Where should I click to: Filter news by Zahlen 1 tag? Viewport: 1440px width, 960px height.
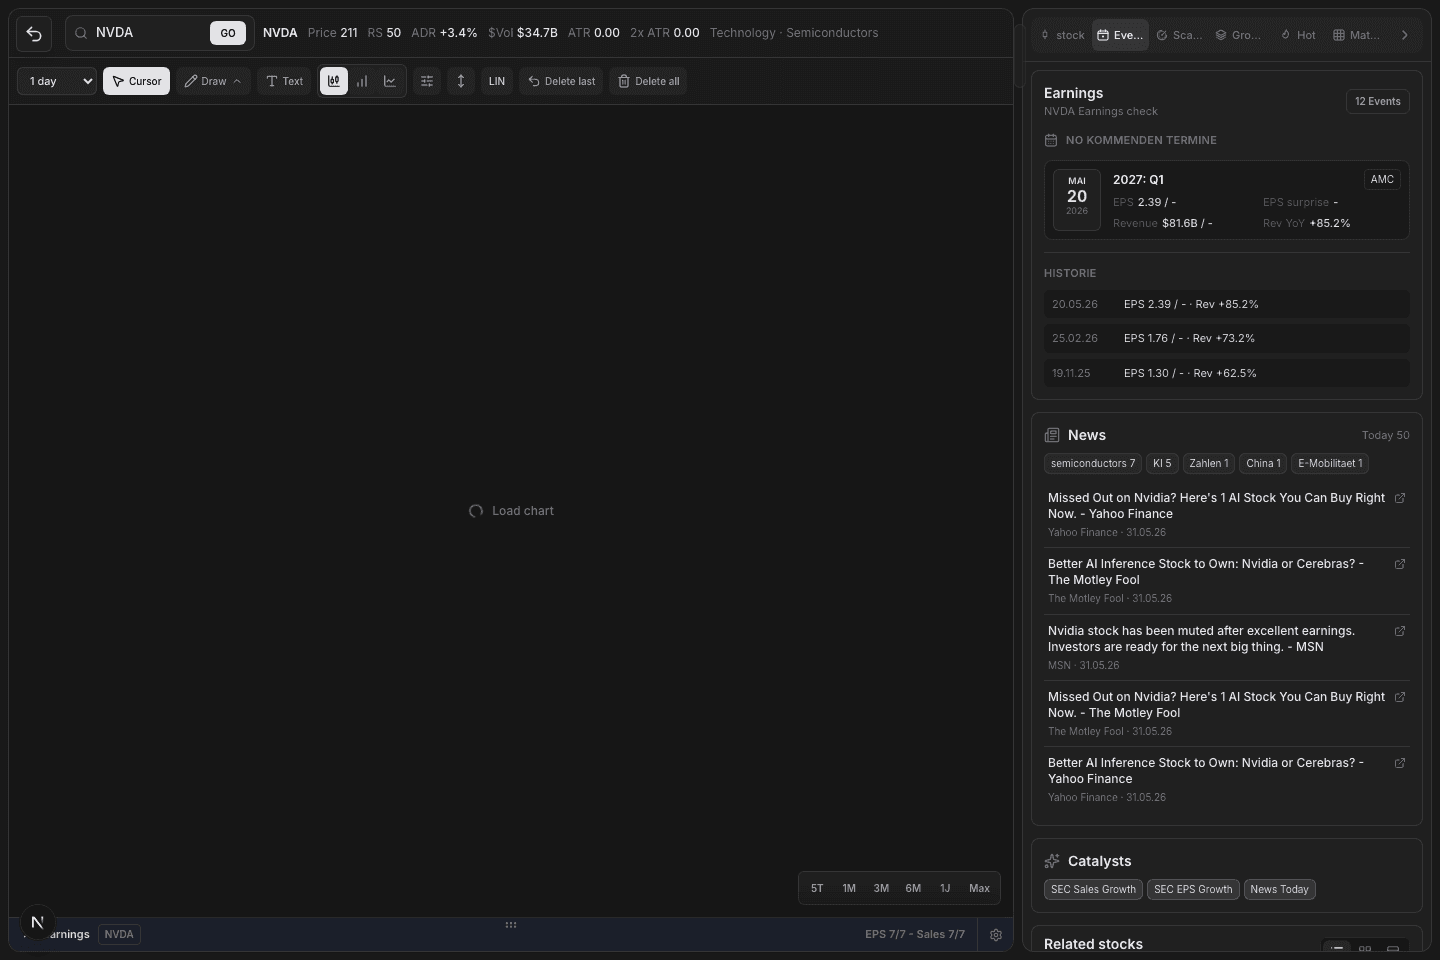1208,463
